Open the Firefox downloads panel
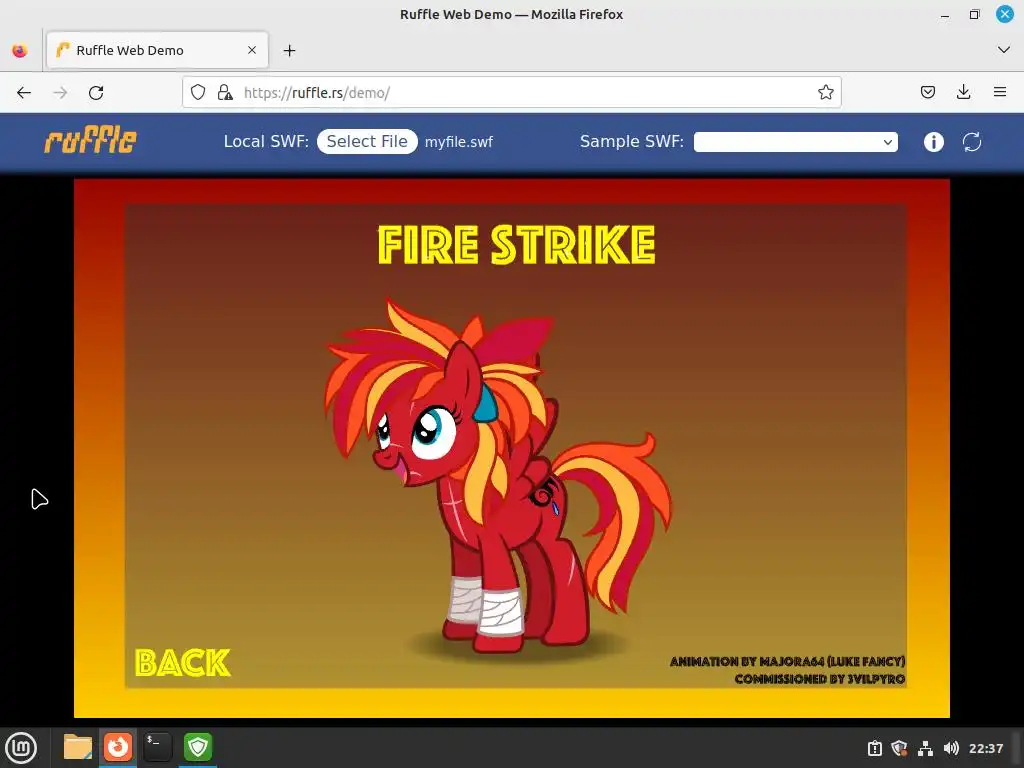 coord(963,93)
